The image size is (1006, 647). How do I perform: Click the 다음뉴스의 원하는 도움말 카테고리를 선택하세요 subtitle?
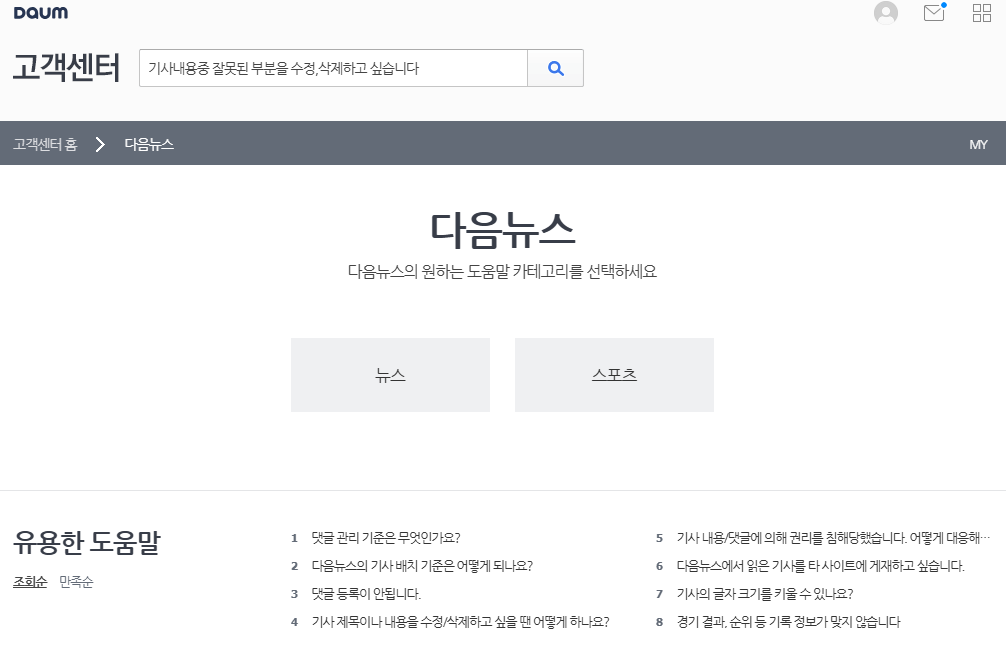tap(502, 272)
